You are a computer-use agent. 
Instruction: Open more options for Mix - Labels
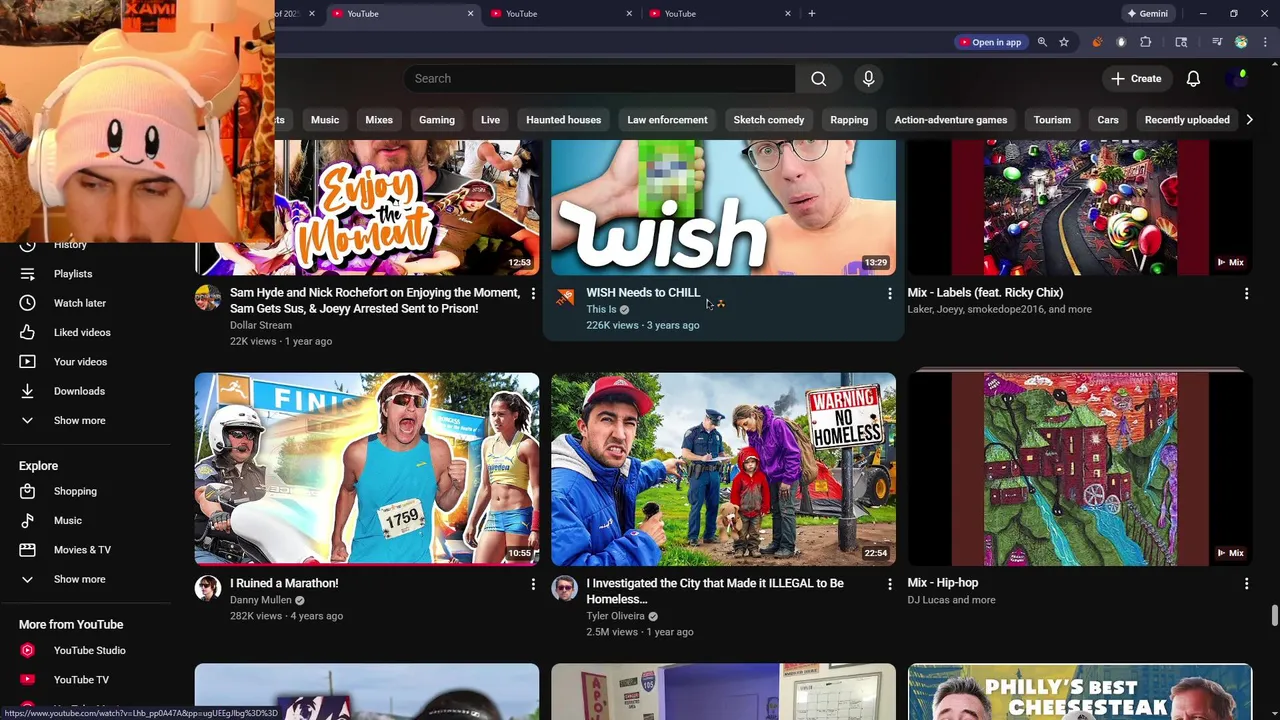[x=1246, y=294]
